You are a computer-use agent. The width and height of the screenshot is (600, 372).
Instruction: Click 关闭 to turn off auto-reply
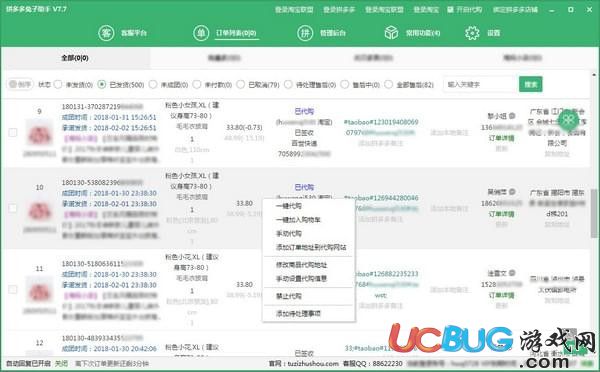point(61,363)
